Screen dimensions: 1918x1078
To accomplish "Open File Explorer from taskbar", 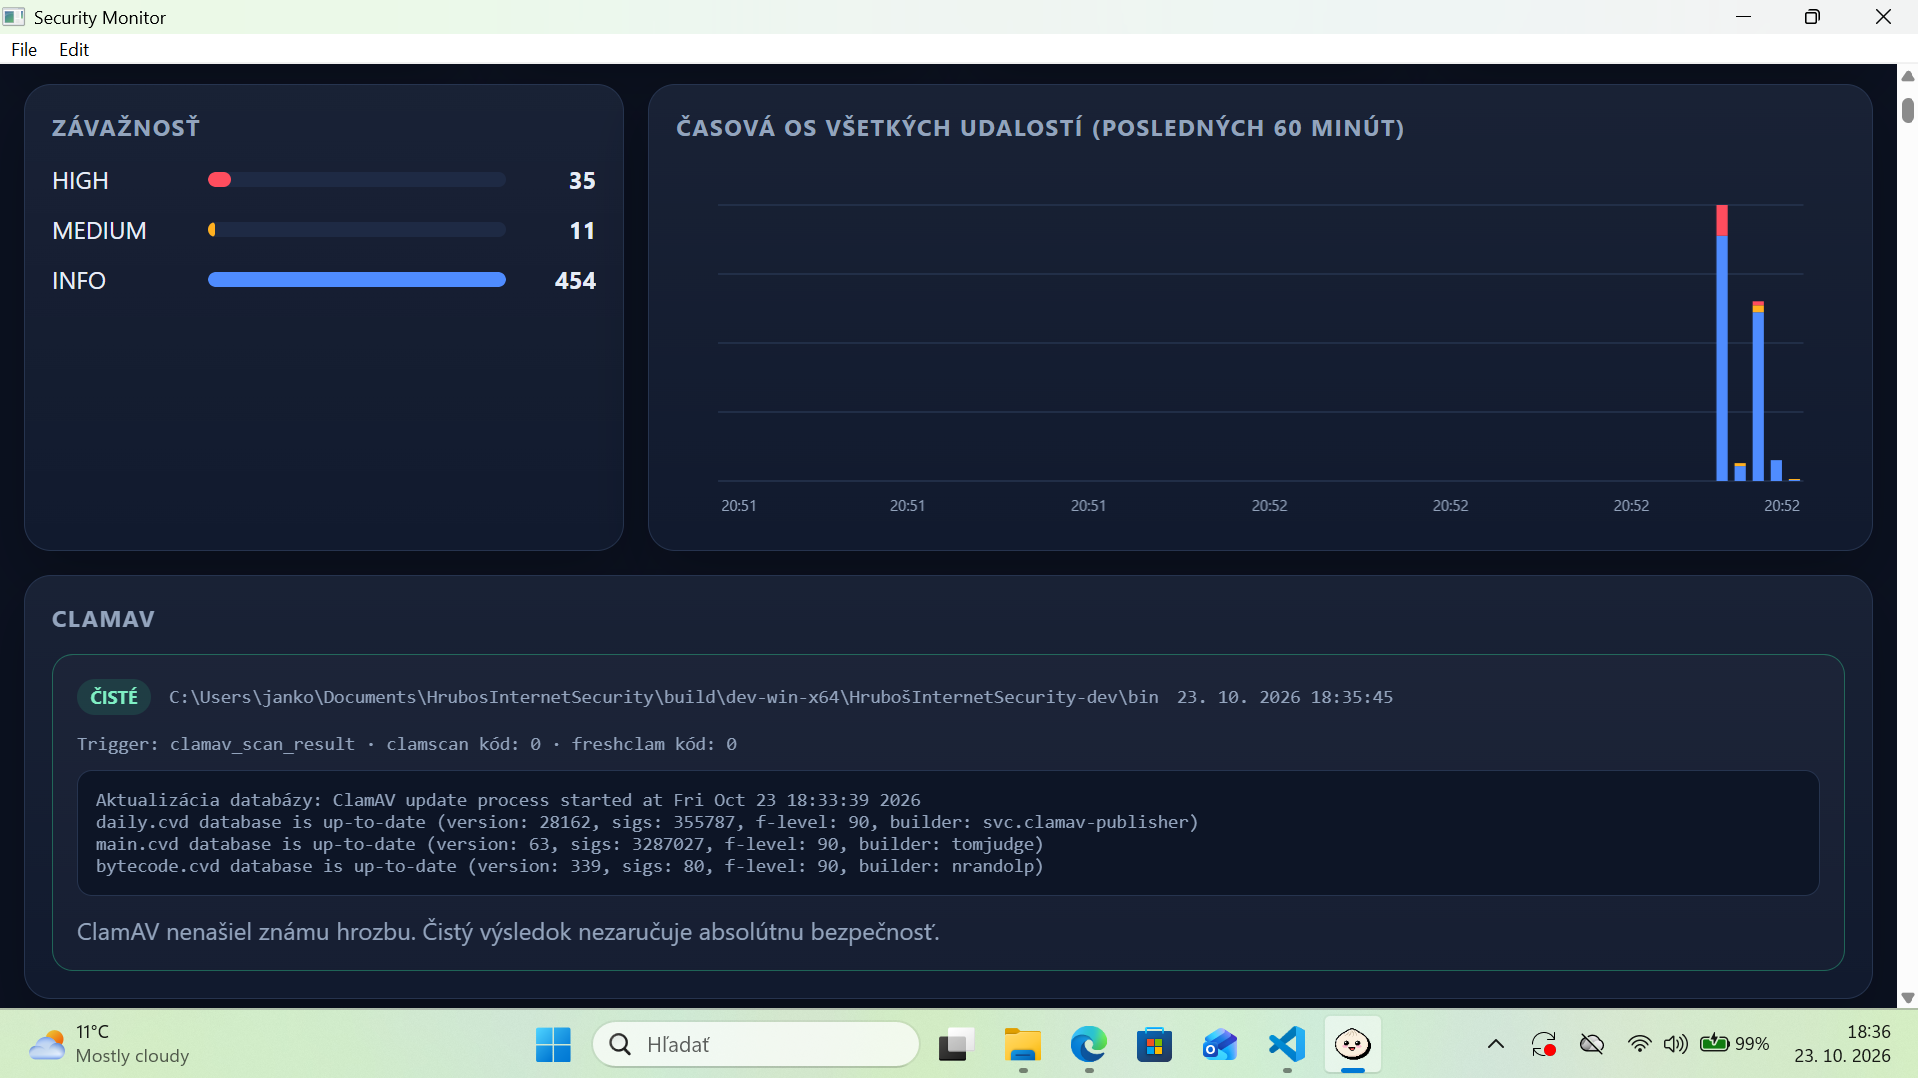I will tap(1023, 1045).
